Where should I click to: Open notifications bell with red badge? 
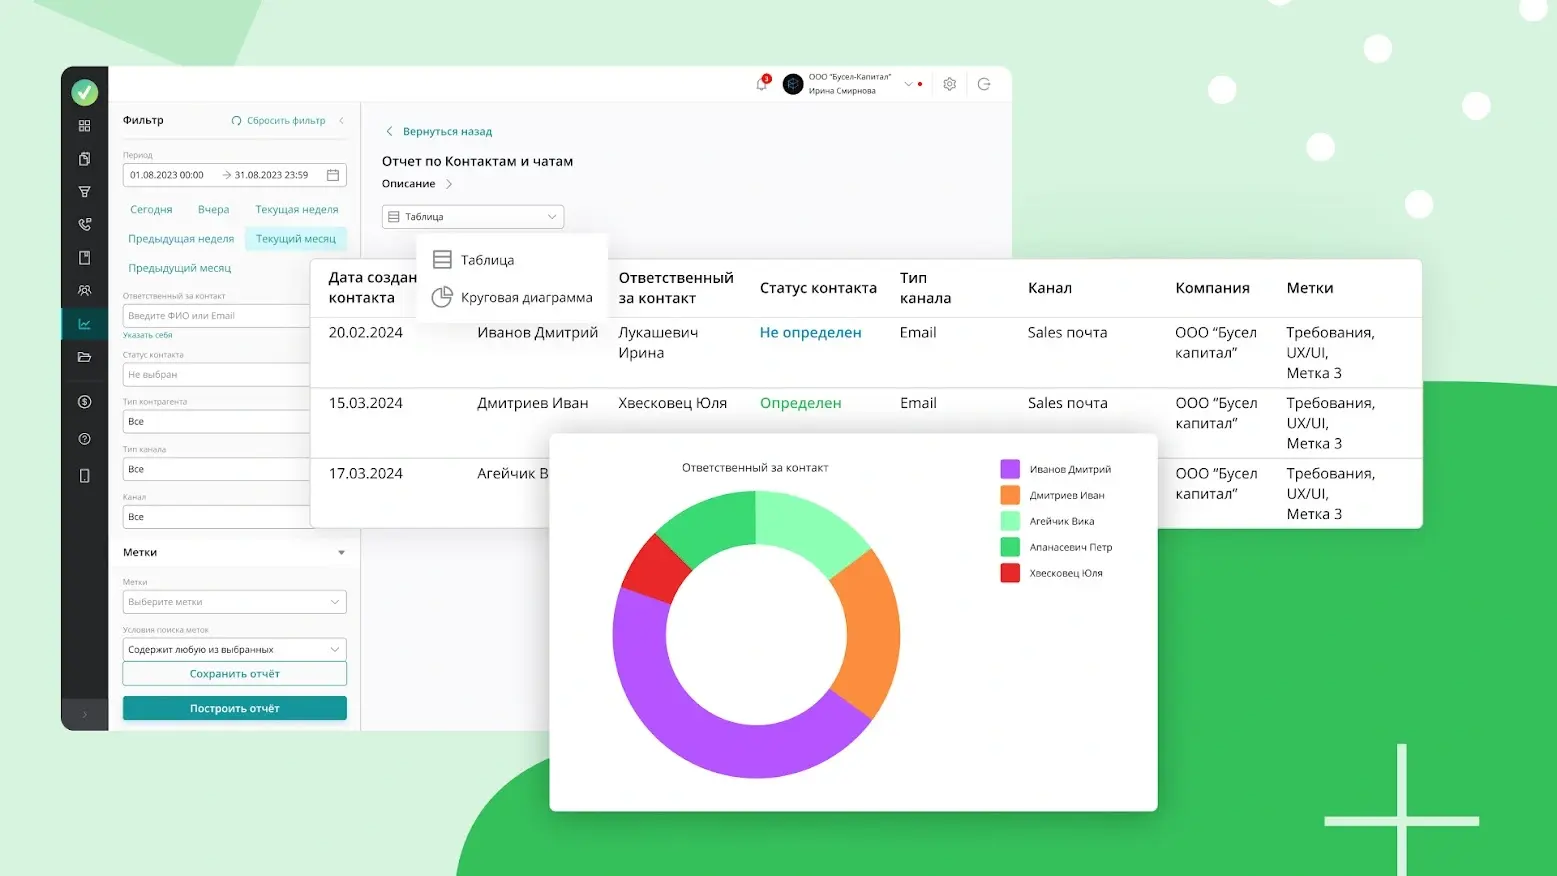(762, 84)
